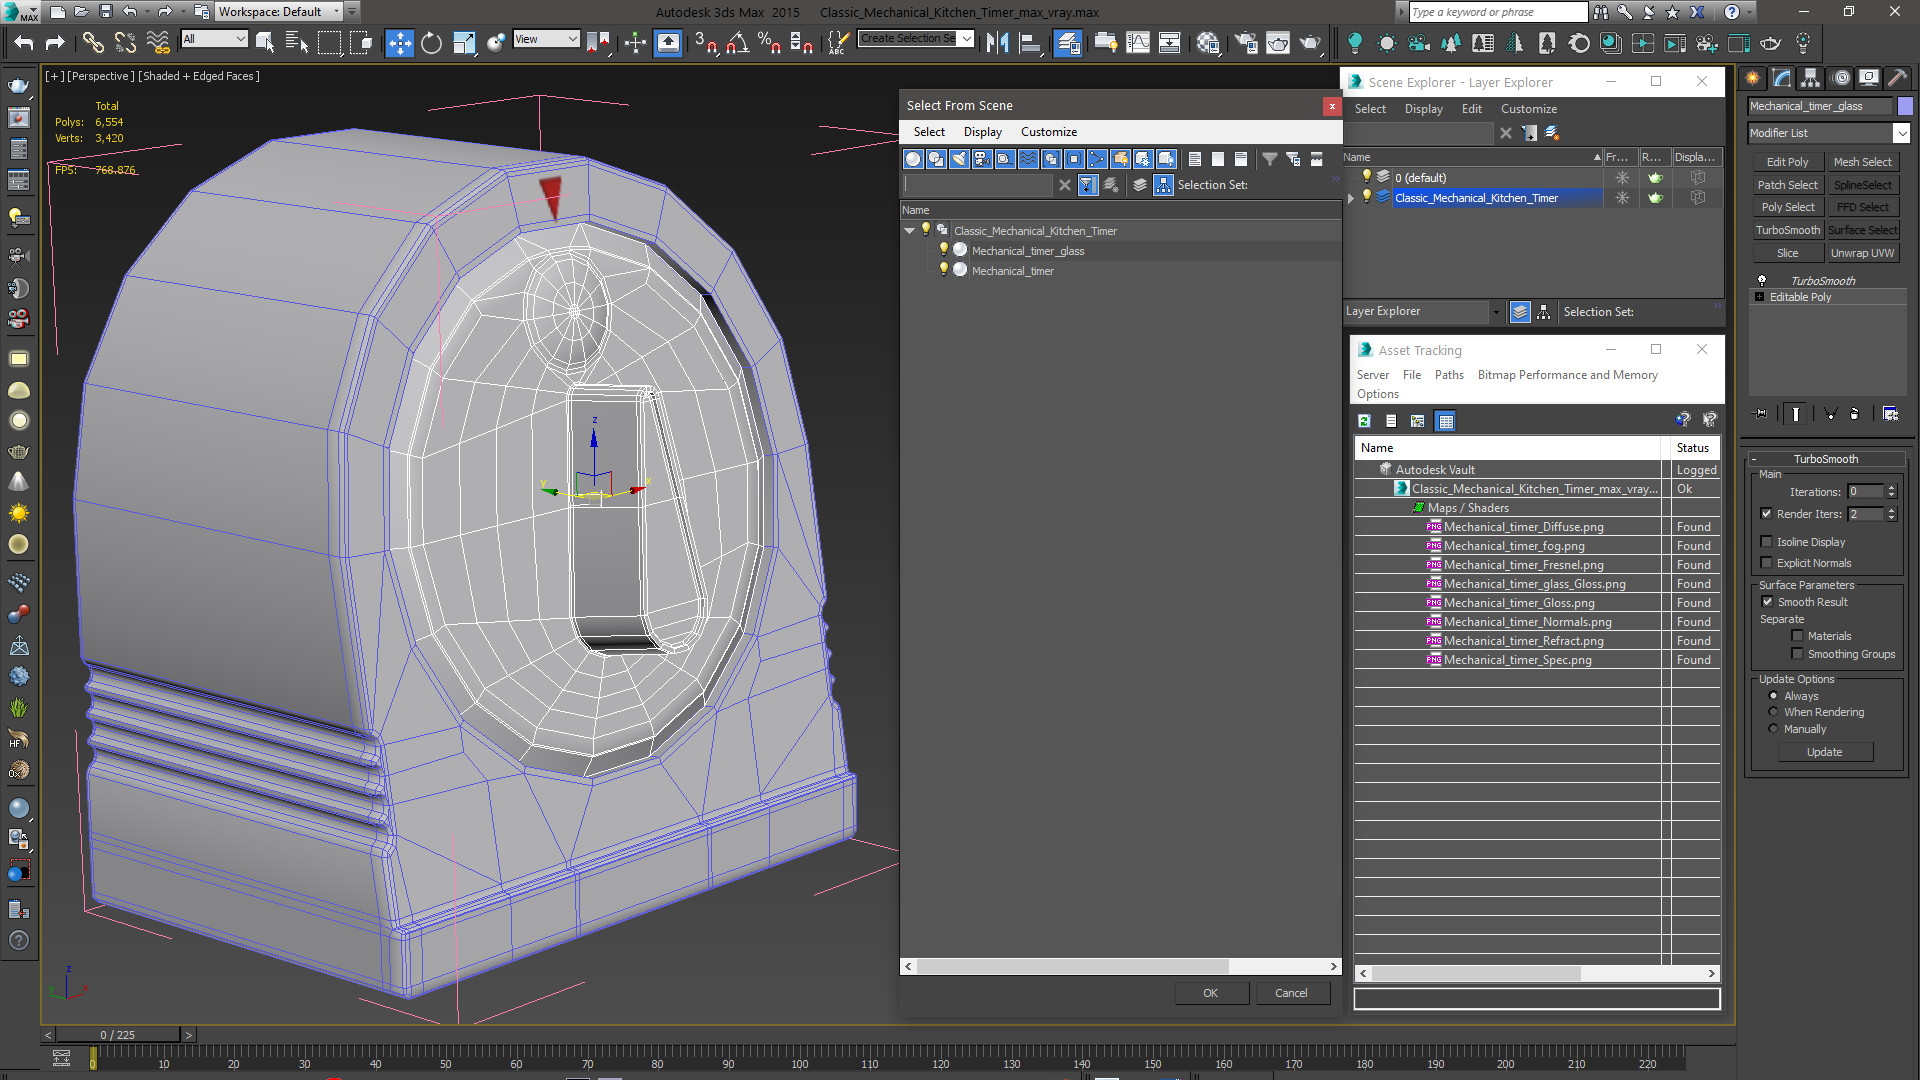Collapse Classic_Mechanical_Kitchen_Timer group in Select From Scene
1920x1080 pixels.
tap(909, 231)
